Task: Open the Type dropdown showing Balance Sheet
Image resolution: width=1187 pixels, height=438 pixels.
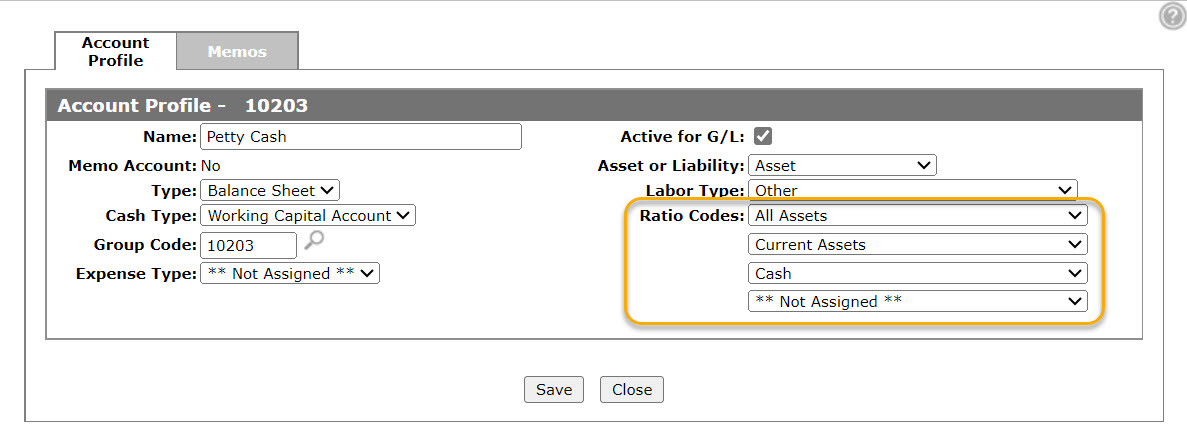Action: [270, 191]
